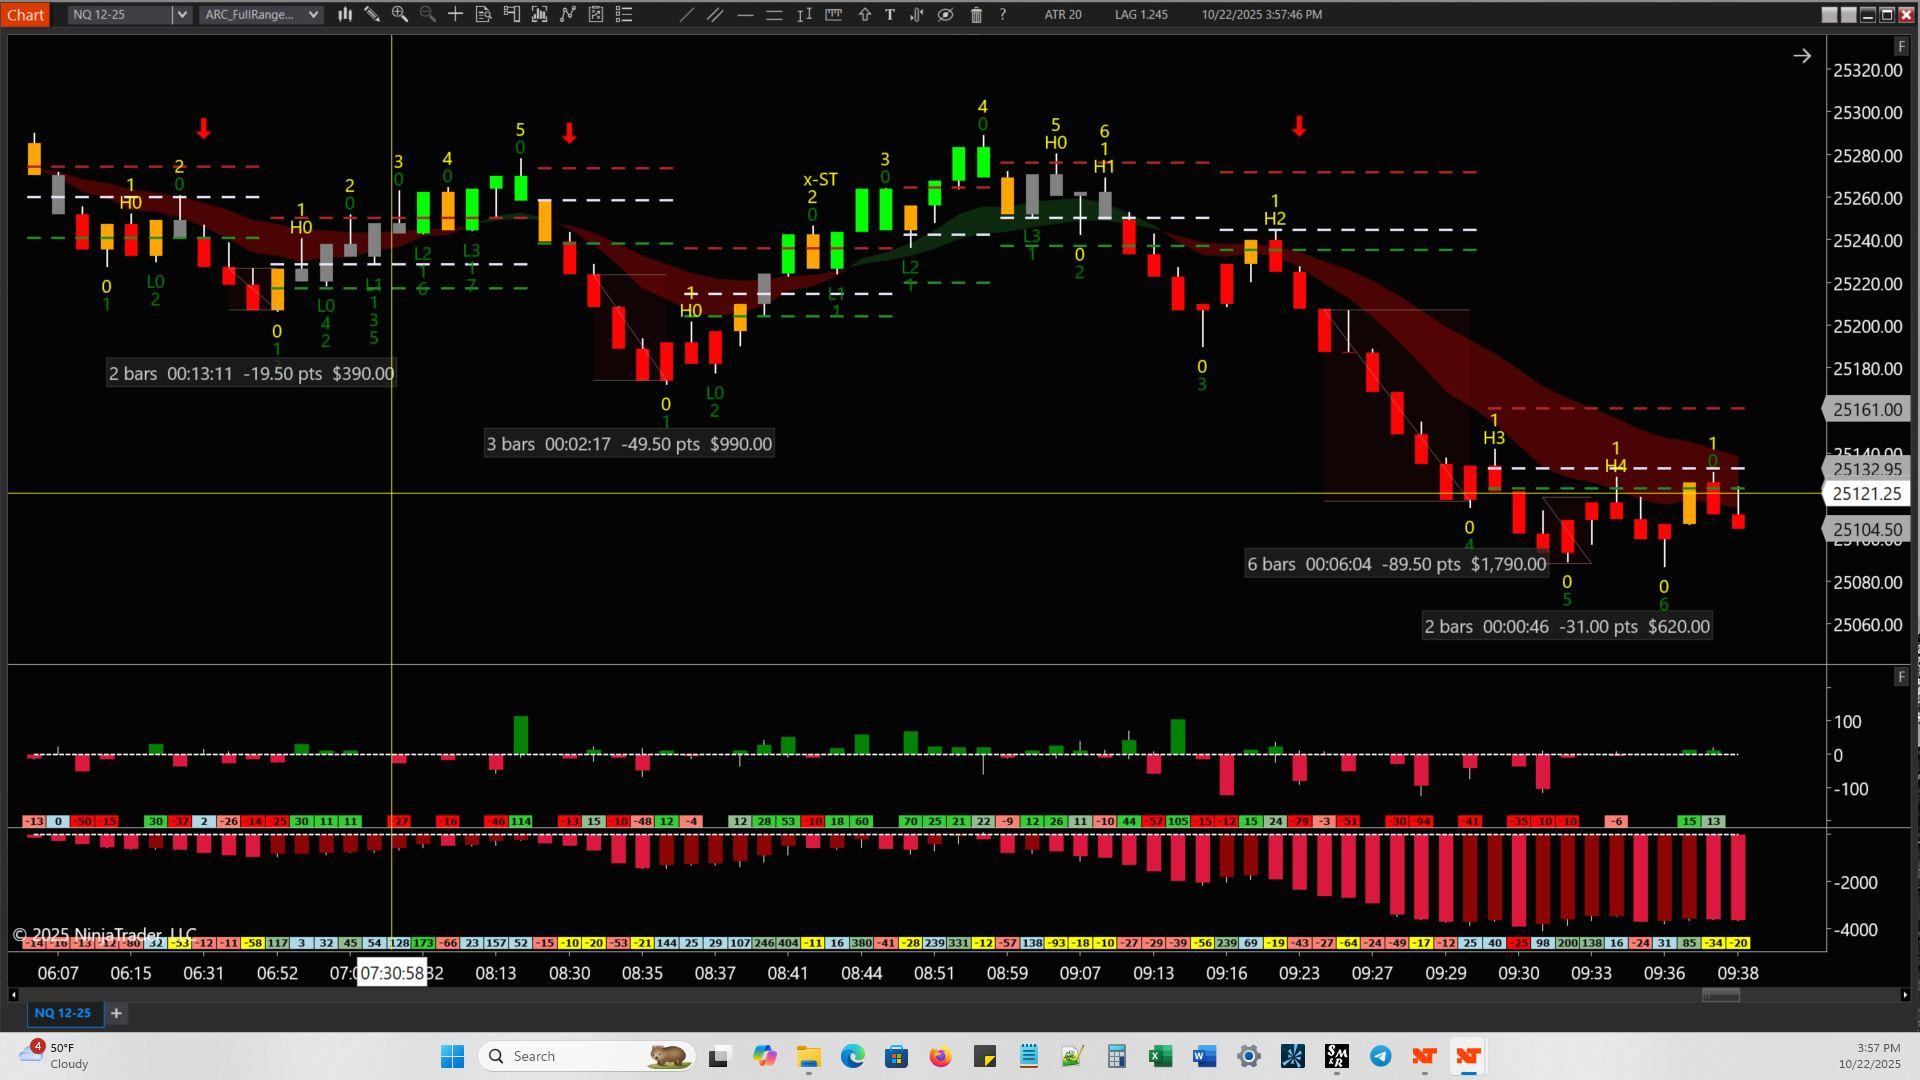Select the ruler measurement tool
The width and height of the screenshot is (1920, 1080).
[x=833, y=14]
